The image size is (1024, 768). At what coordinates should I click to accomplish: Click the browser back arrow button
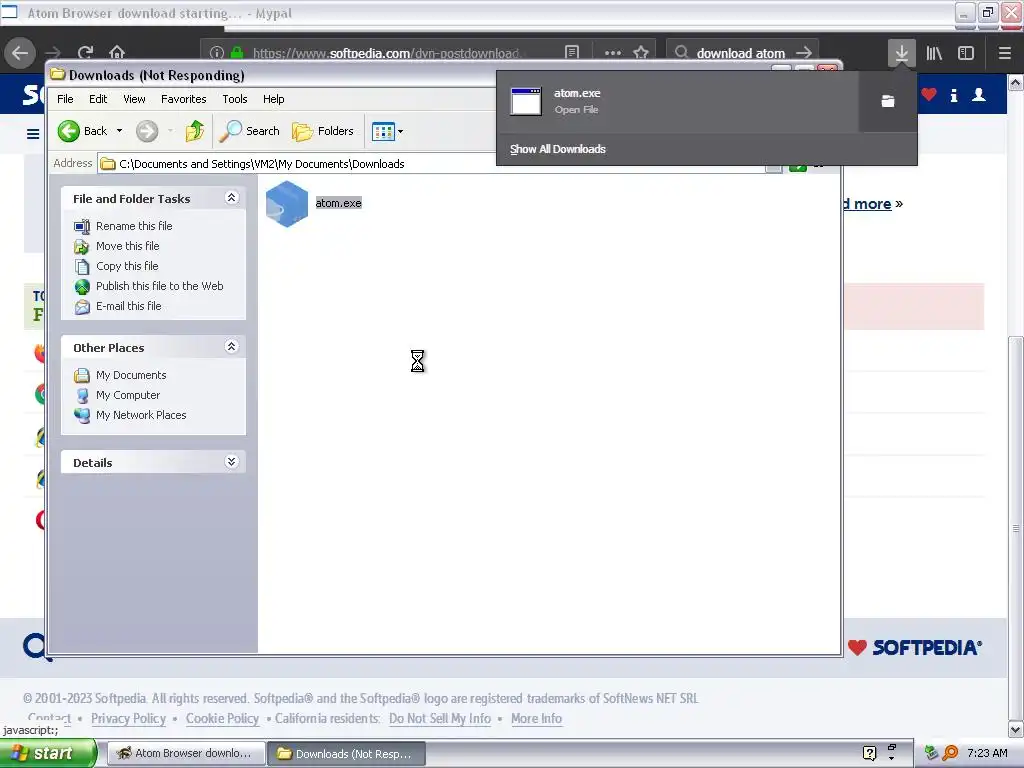(20, 52)
